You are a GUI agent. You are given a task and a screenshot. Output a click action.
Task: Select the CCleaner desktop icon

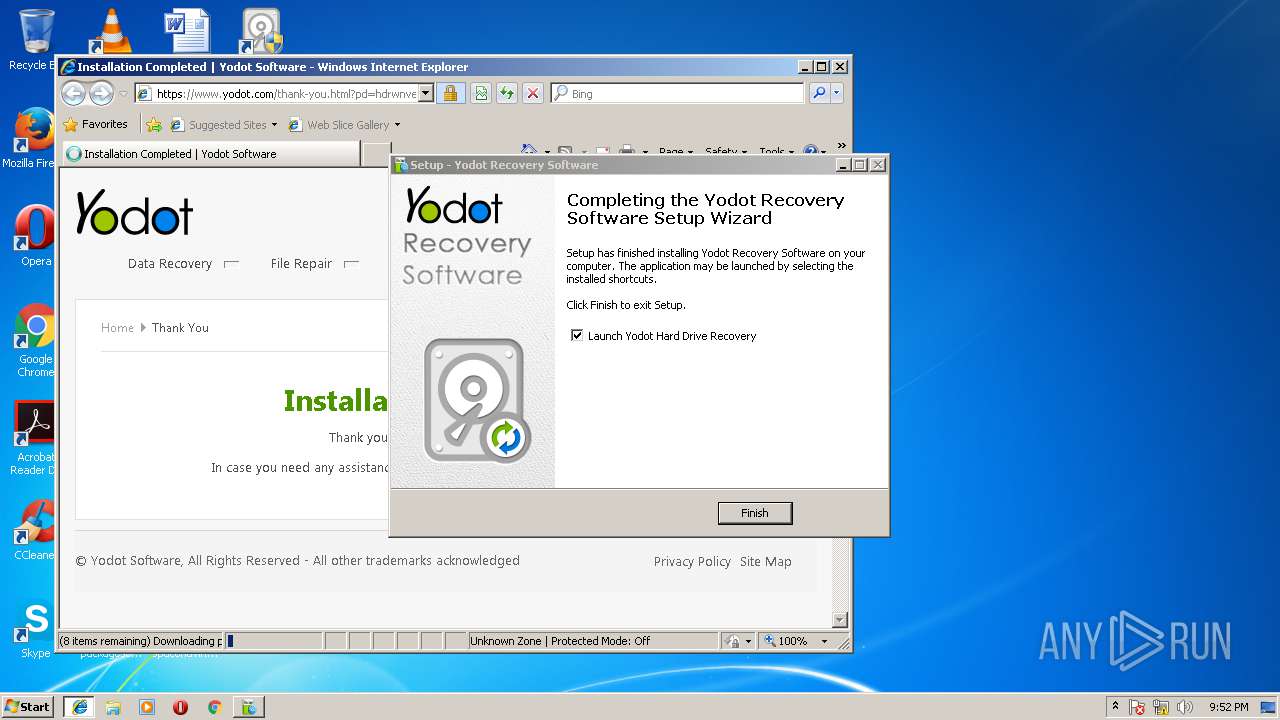point(35,530)
